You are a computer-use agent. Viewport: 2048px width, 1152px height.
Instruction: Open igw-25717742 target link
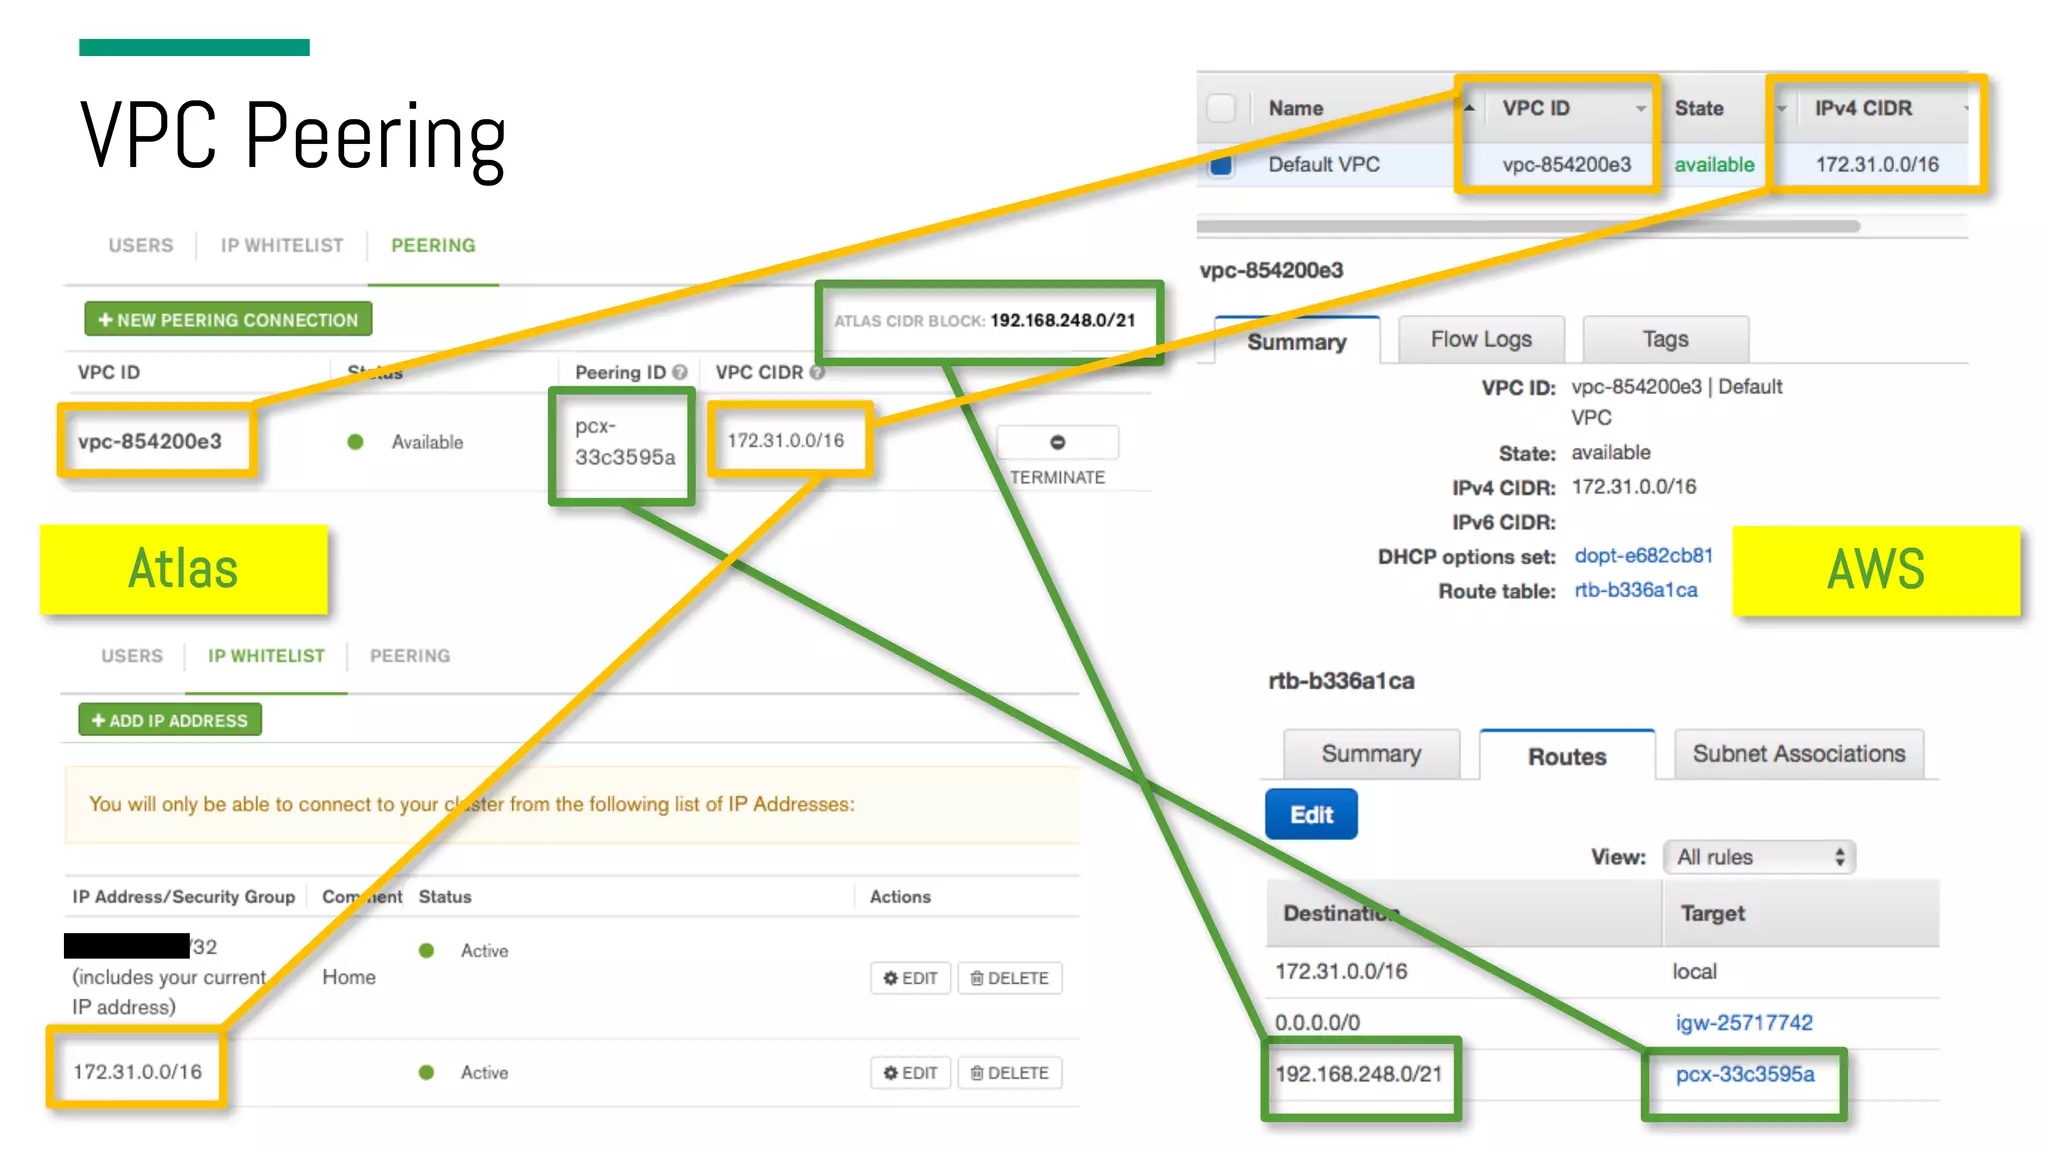pyautogui.click(x=1744, y=1022)
